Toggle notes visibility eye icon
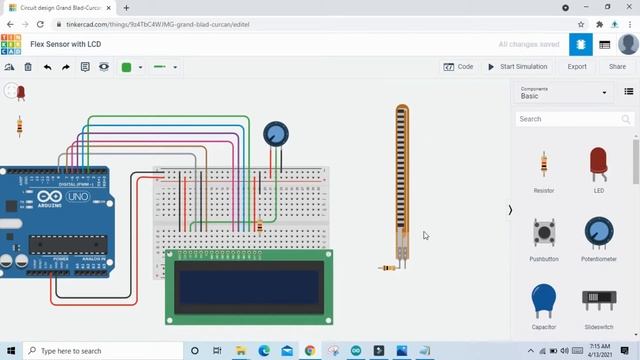 click(104, 67)
